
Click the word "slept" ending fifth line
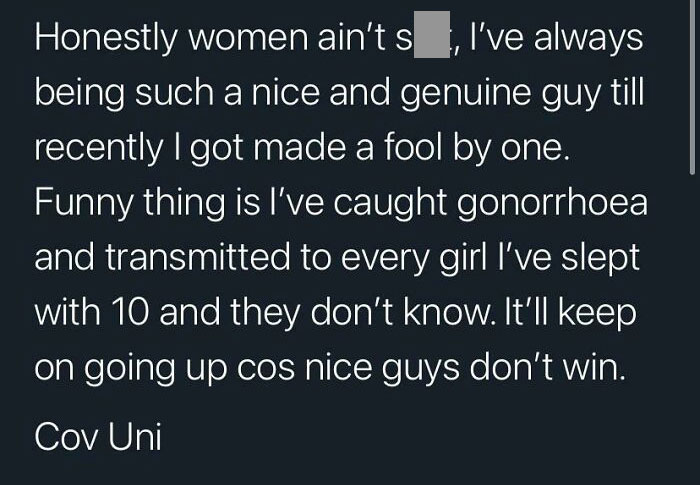click(x=600, y=259)
